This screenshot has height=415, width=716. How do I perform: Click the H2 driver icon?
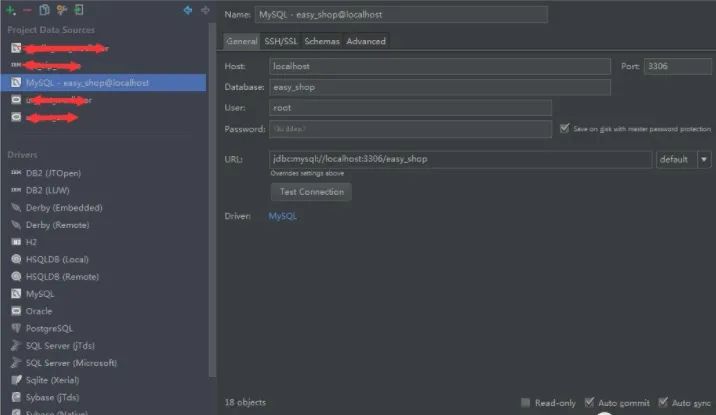coord(16,242)
